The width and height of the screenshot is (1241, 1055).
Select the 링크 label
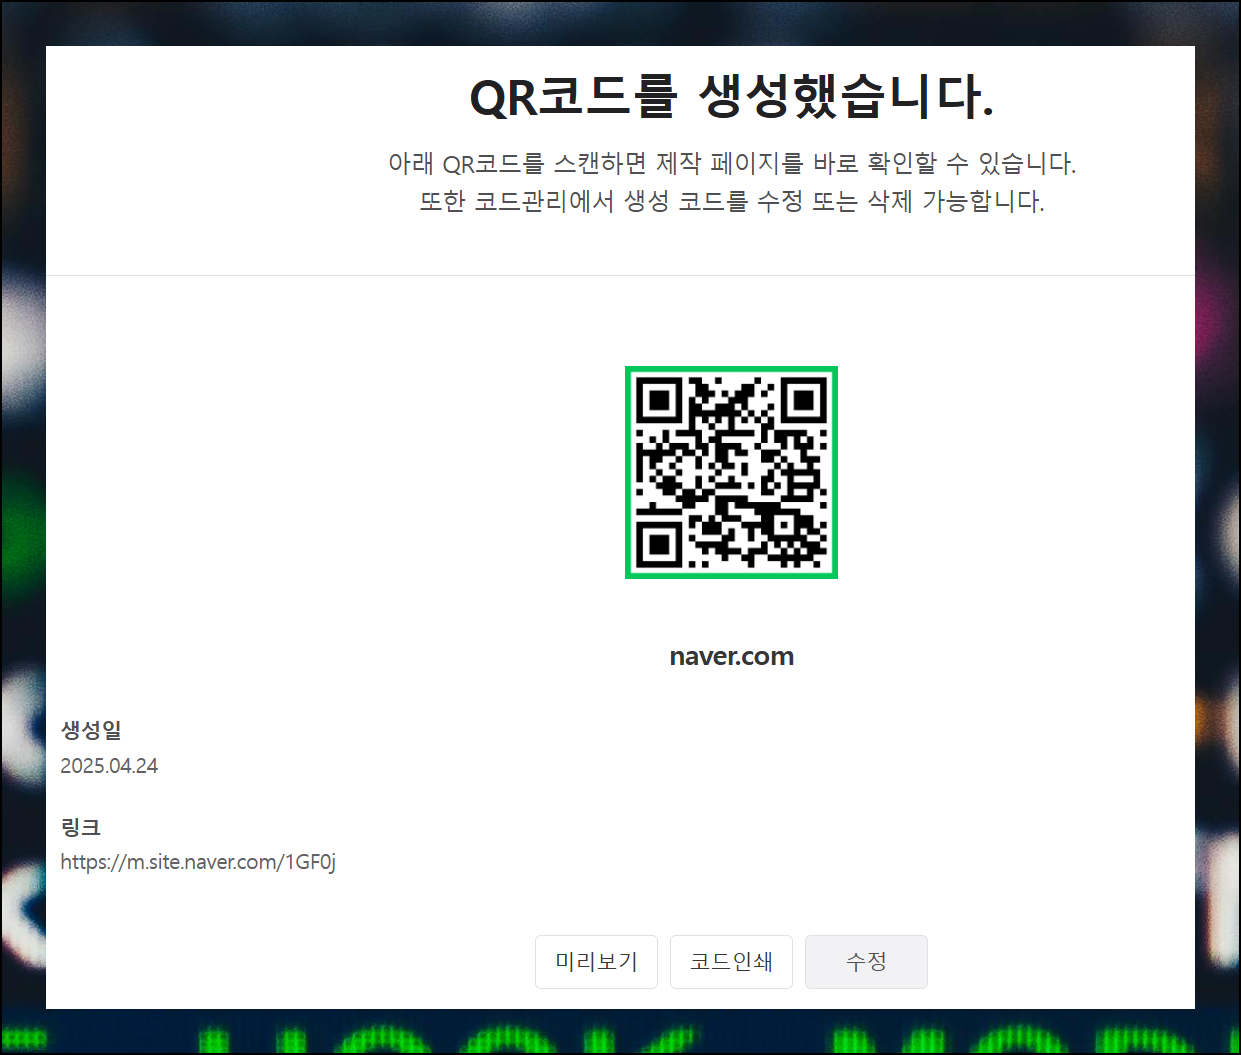pyautogui.click(x=81, y=827)
